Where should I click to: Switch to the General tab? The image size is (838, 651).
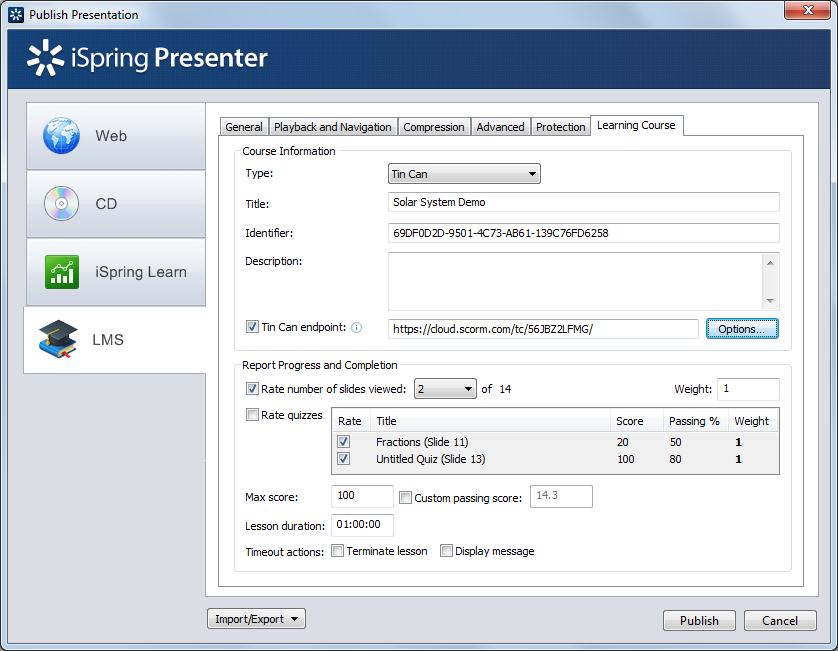pos(244,127)
